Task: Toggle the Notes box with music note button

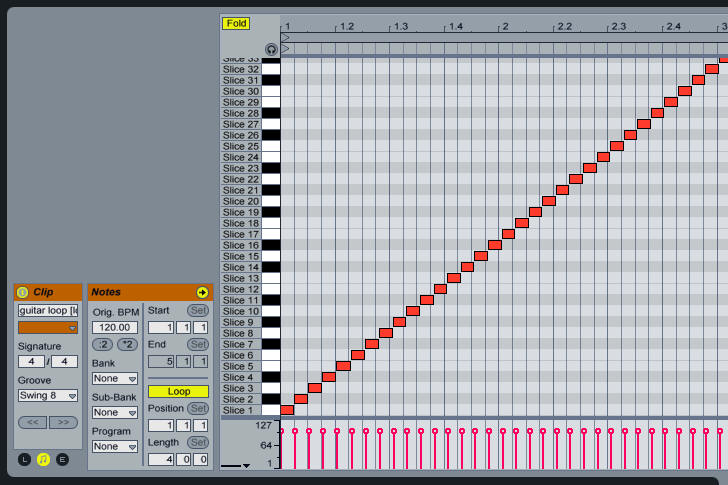Action: (43, 459)
